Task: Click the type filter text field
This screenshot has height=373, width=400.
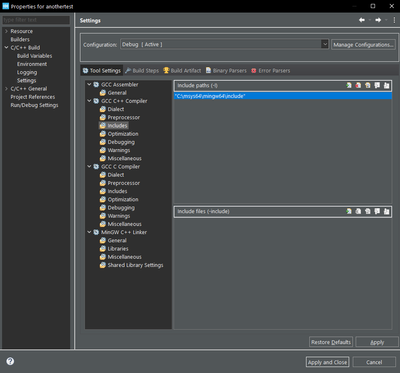Action: pyautogui.click(x=36, y=20)
